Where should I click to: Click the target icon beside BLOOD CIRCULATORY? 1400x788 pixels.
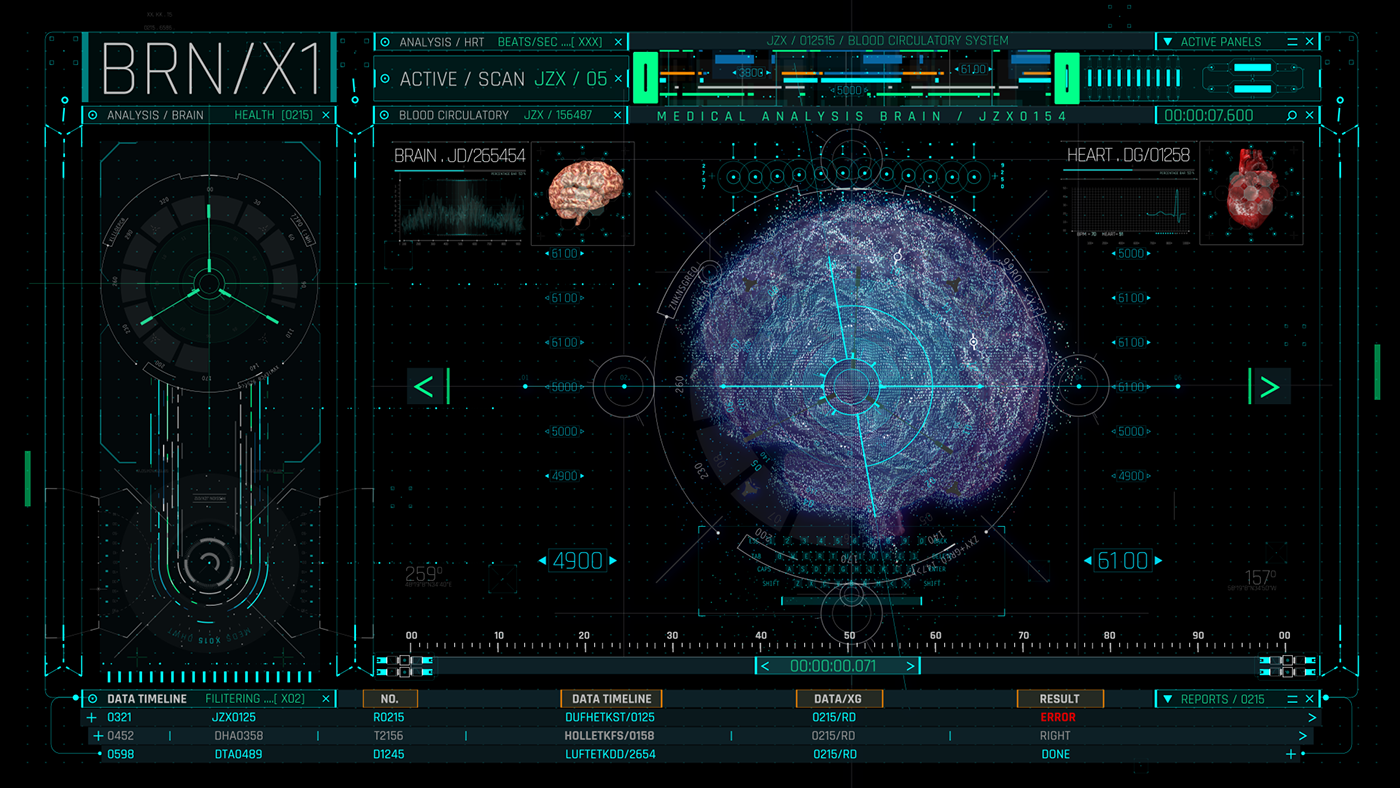pyautogui.click(x=385, y=115)
